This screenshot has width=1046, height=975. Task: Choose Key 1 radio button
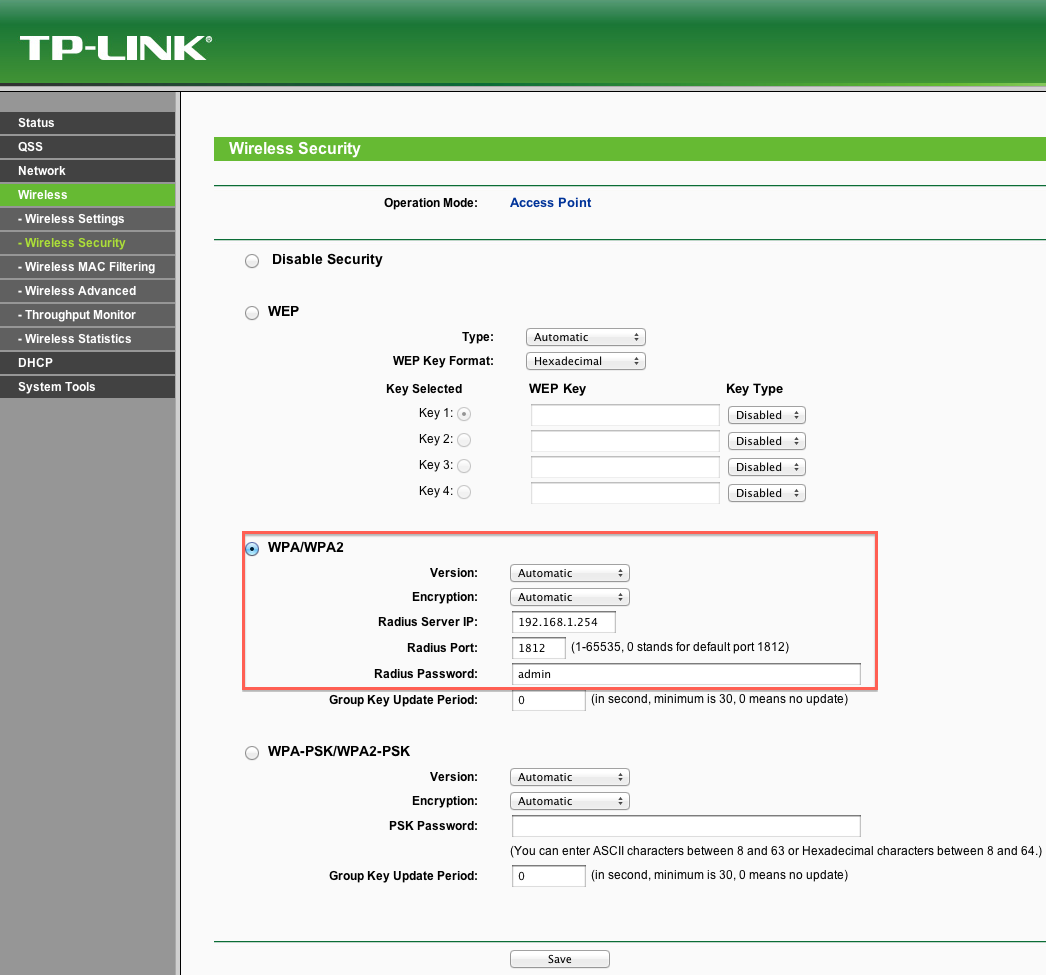tap(464, 414)
